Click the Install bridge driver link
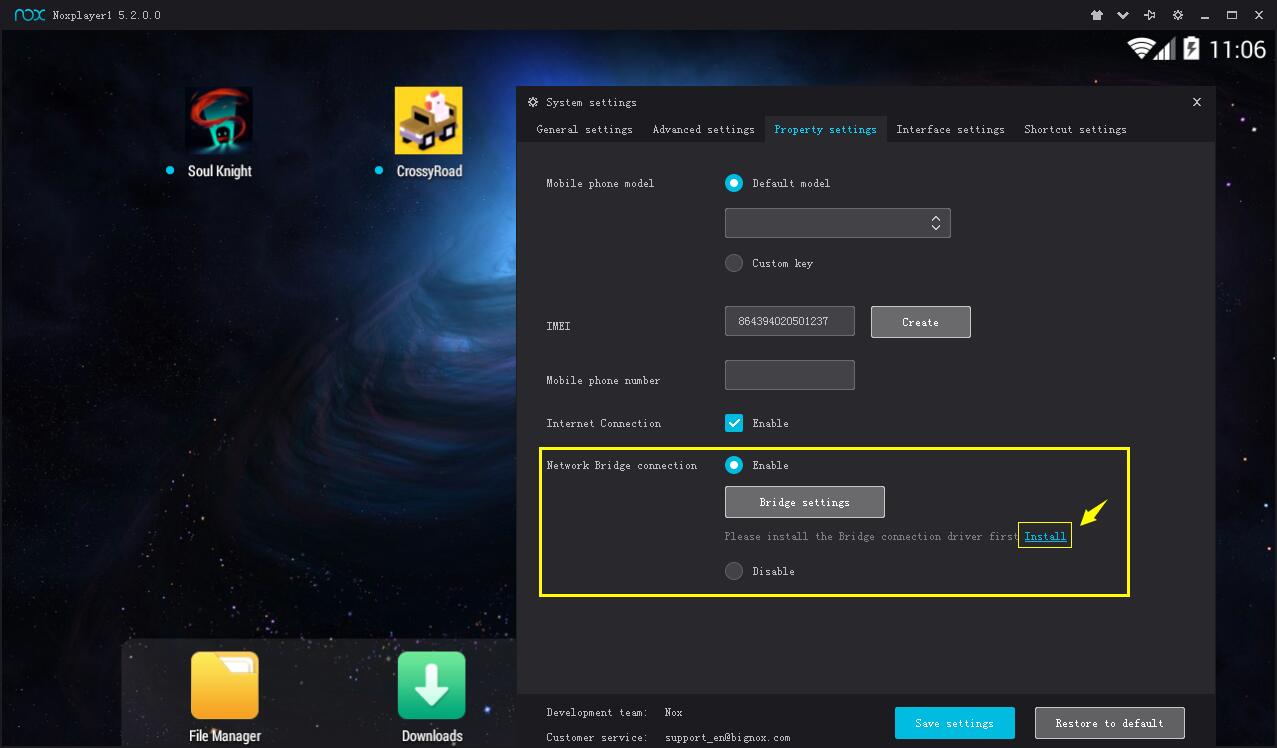The image size is (1277, 748). pyautogui.click(x=1045, y=536)
